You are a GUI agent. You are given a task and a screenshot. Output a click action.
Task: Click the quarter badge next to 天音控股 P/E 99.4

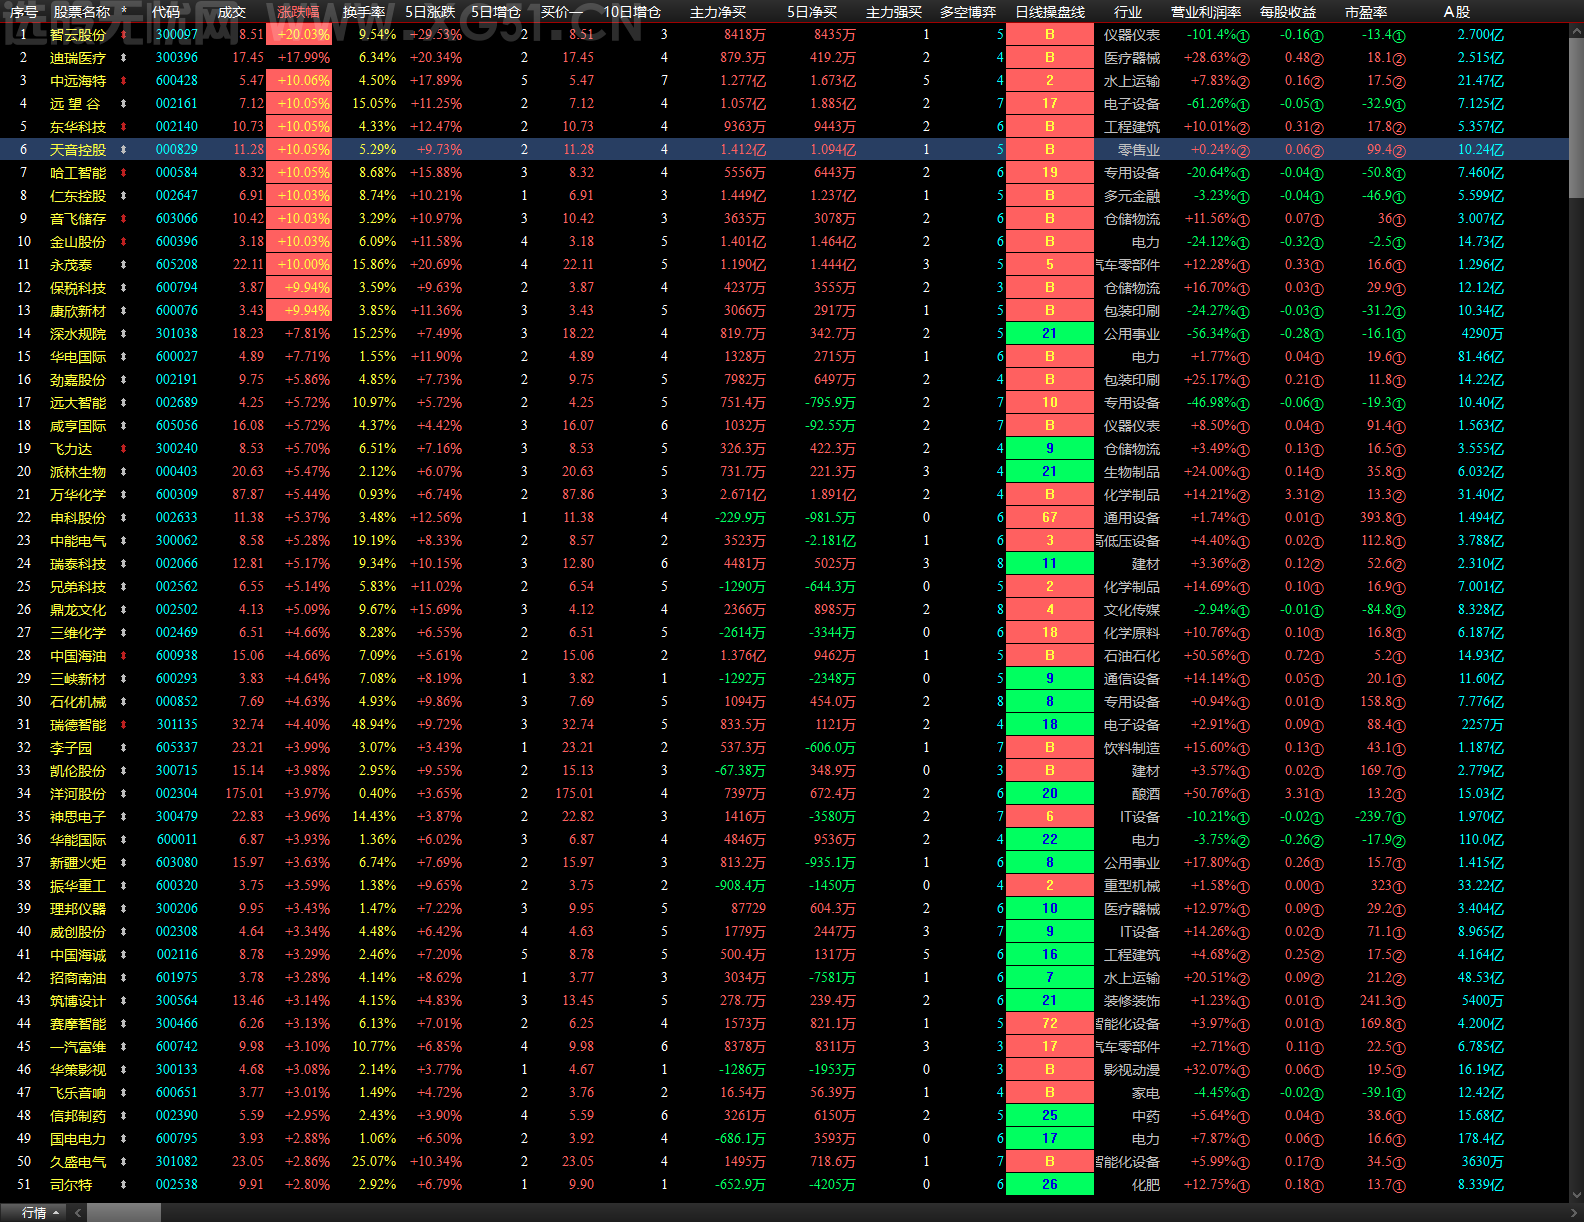pyautogui.click(x=1399, y=151)
